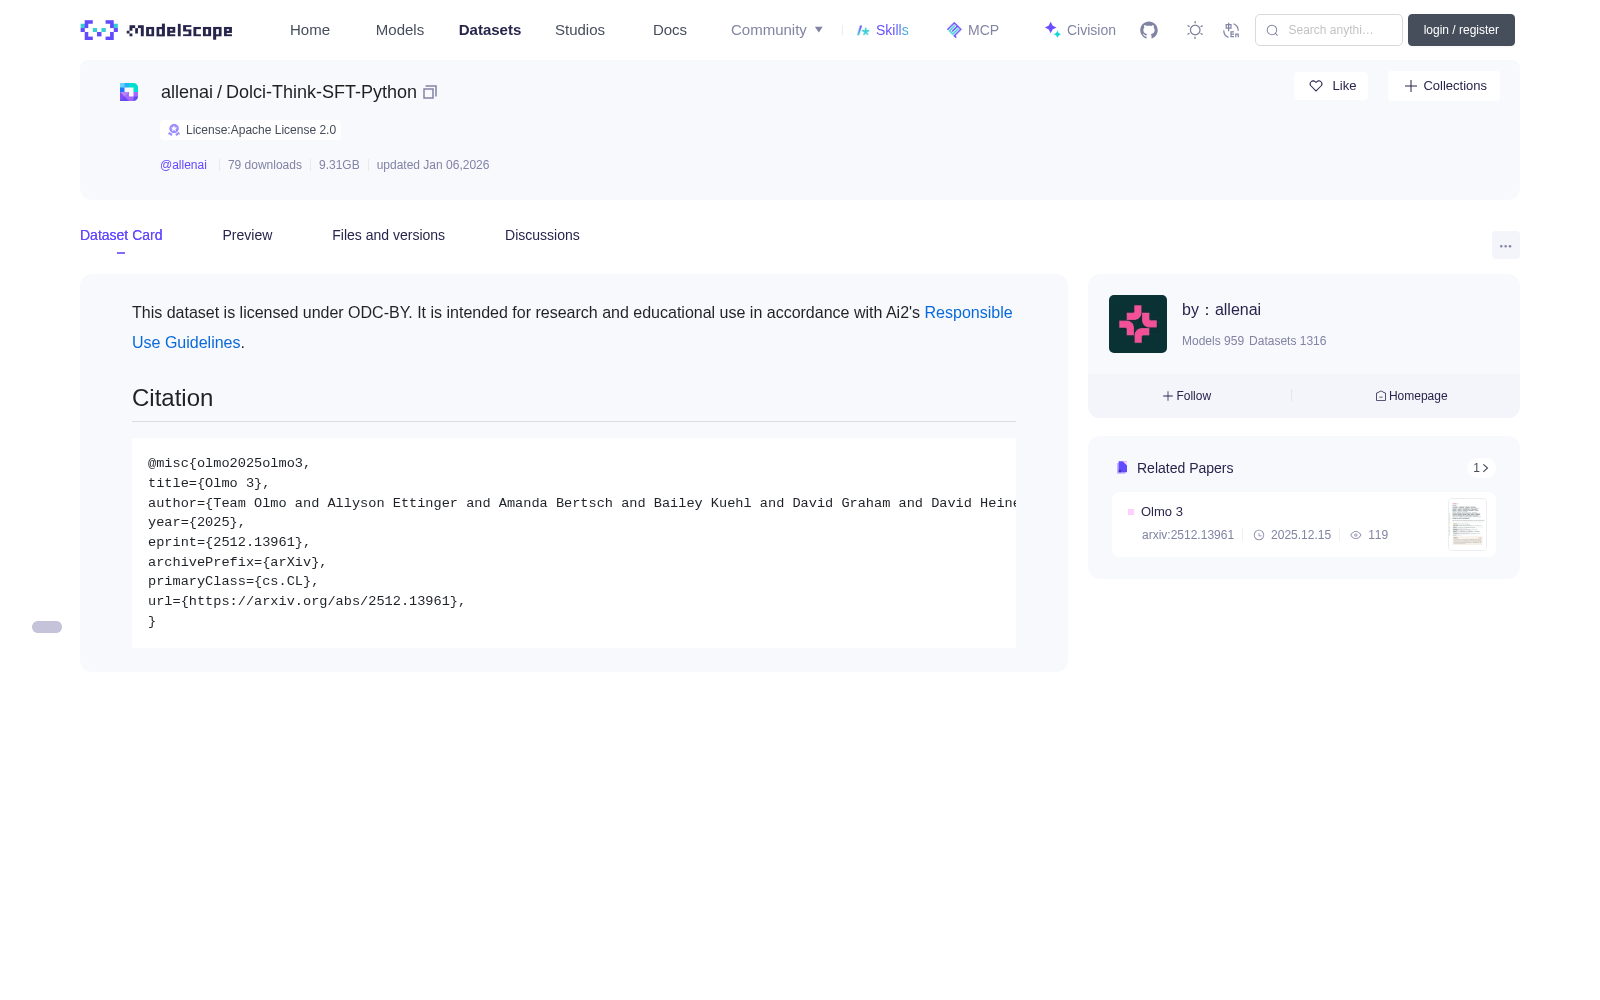Click the '119' views count
The height and width of the screenshot is (1000, 1600).
tap(1378, 535)
